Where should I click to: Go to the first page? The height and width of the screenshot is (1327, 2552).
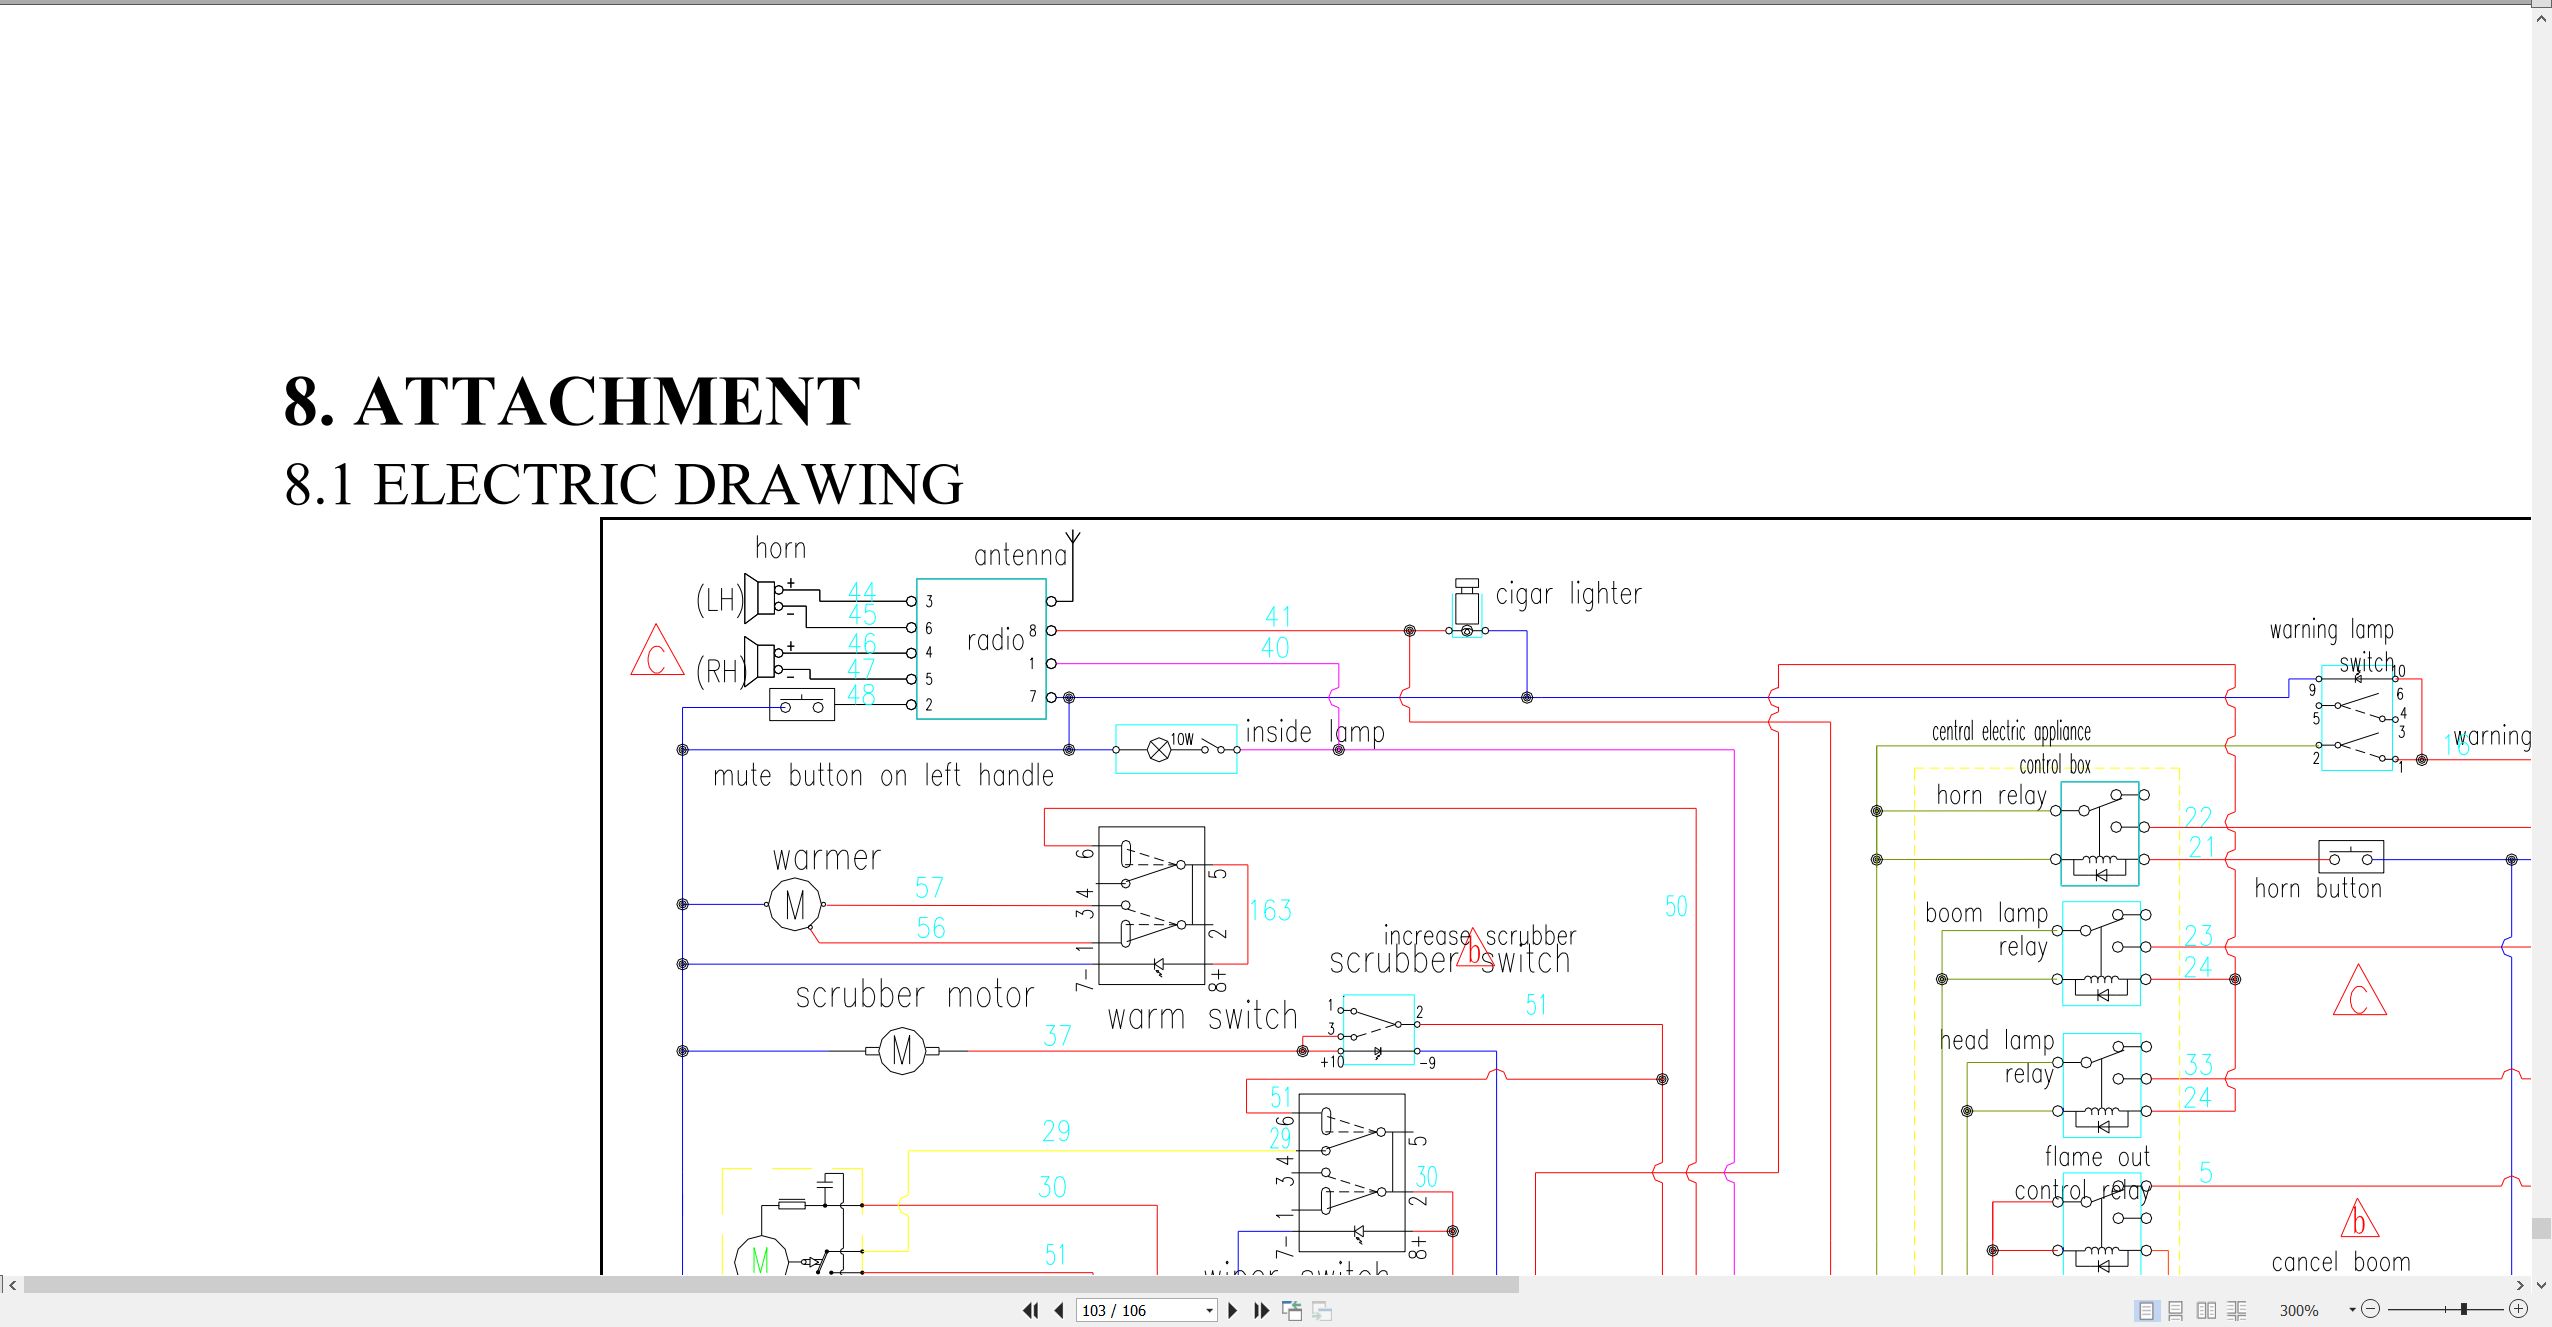[1030, 1310]
